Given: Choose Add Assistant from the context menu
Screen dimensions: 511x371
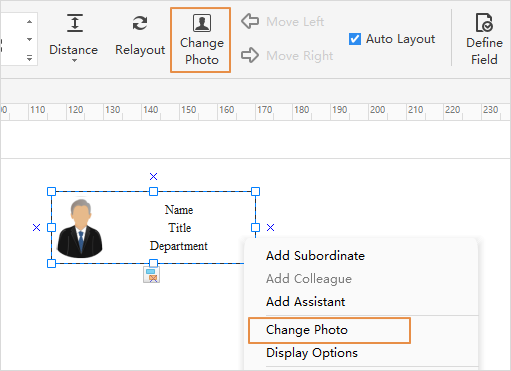Looking at the screenshot, I should [x=305, y=302].
